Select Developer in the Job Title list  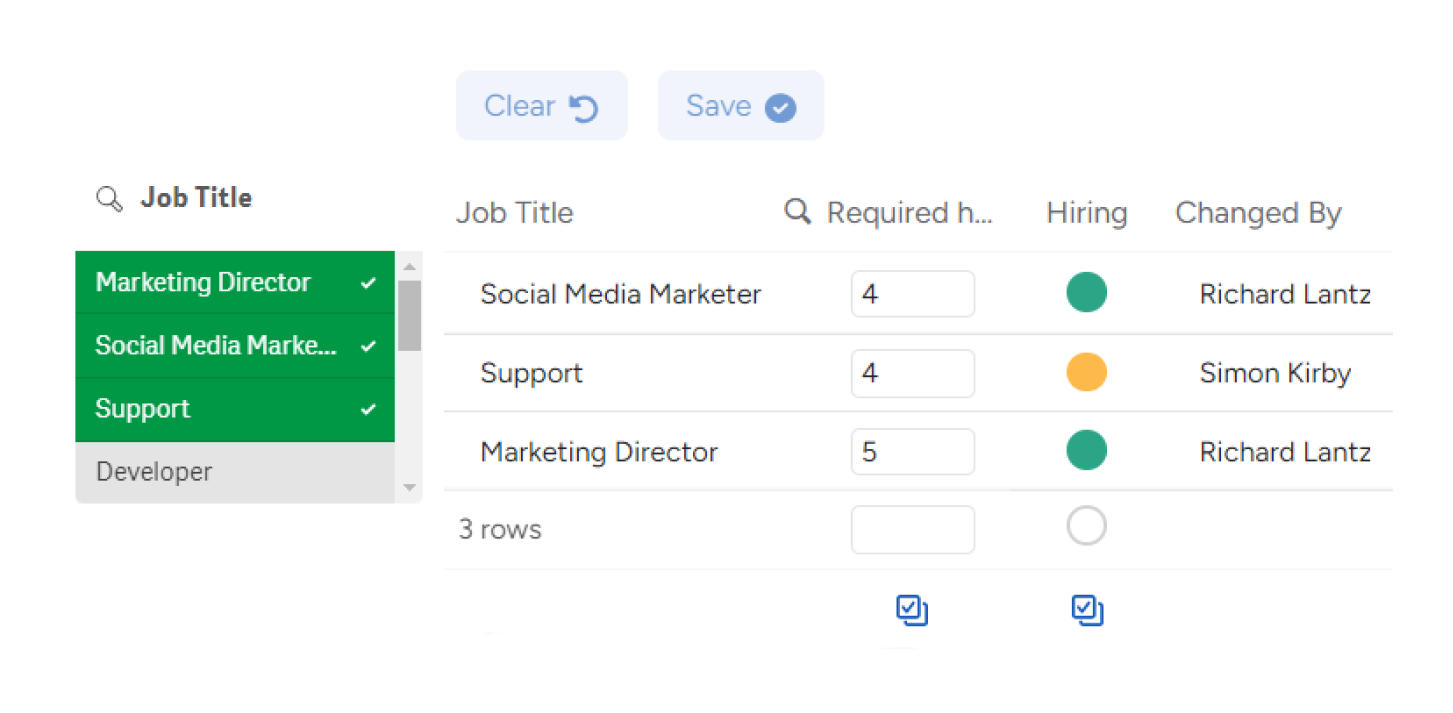point(235,472)
